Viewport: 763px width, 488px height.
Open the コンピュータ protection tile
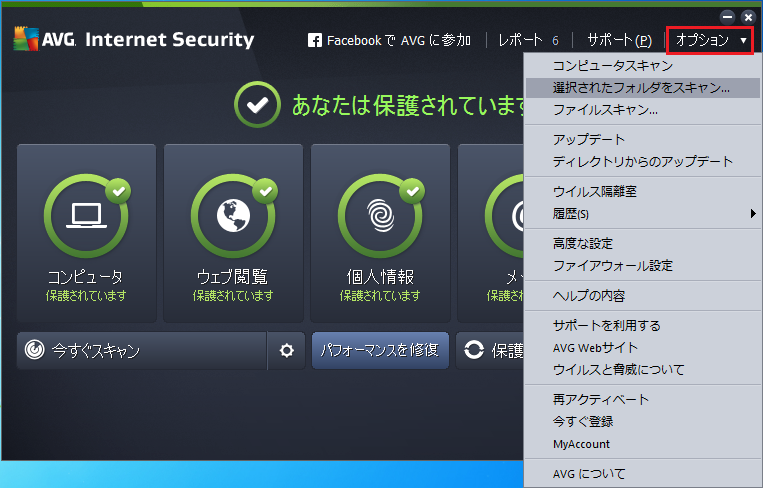click(87, 233)
